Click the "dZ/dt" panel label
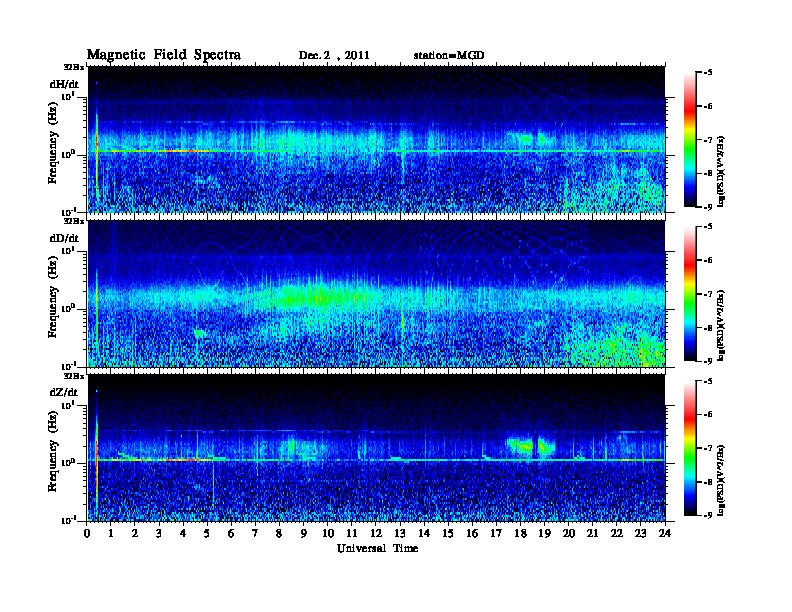 (64, 392)
